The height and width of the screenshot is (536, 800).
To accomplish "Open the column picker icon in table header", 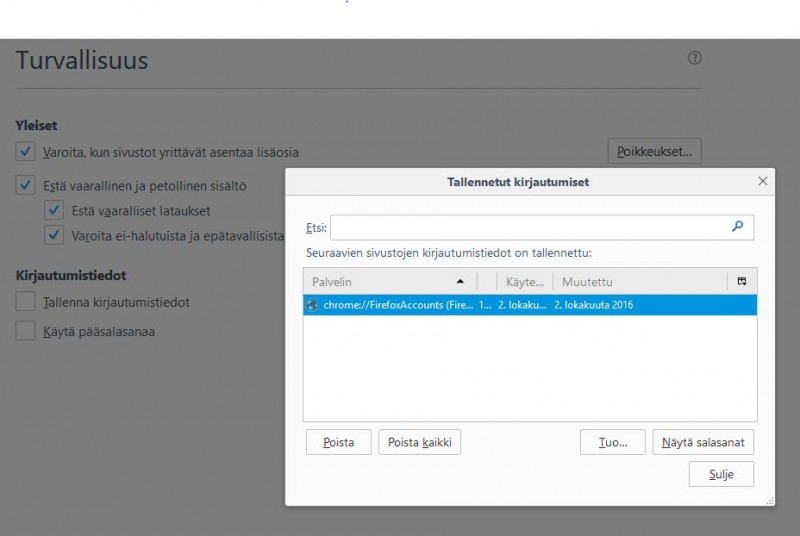I will click(x=742, y=282).
